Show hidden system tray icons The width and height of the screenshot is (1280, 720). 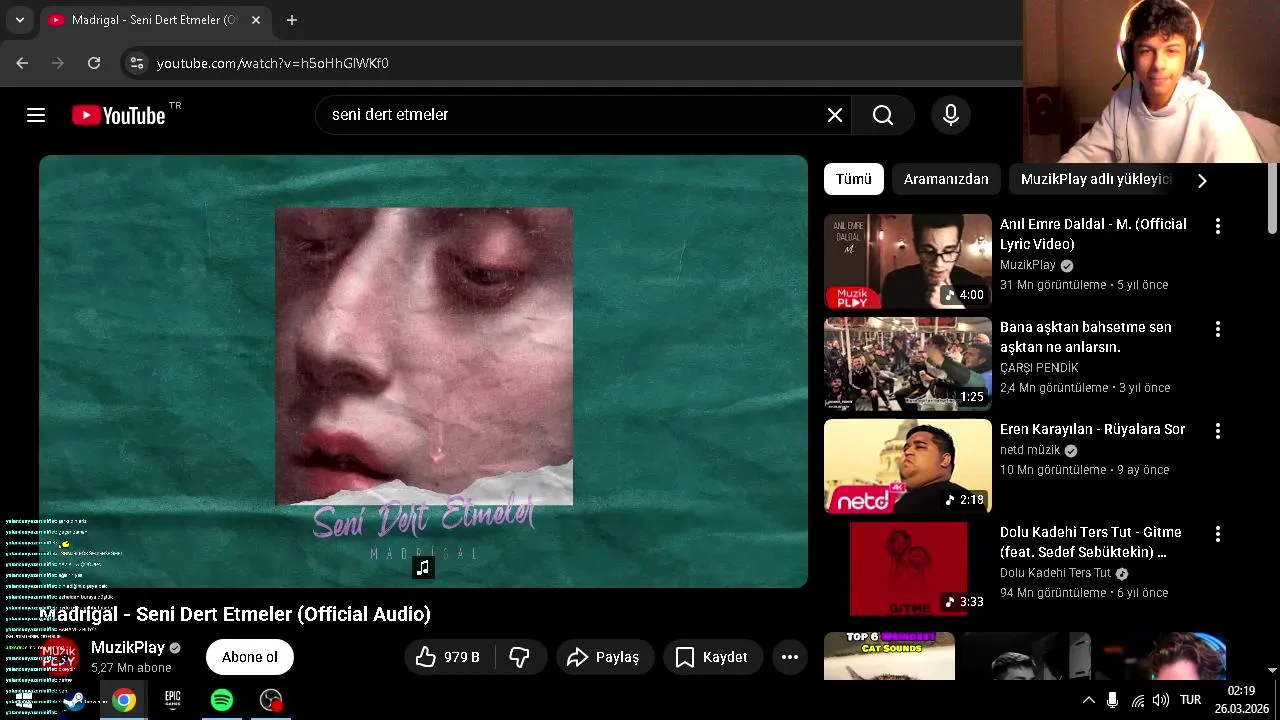pos(1089,700)
